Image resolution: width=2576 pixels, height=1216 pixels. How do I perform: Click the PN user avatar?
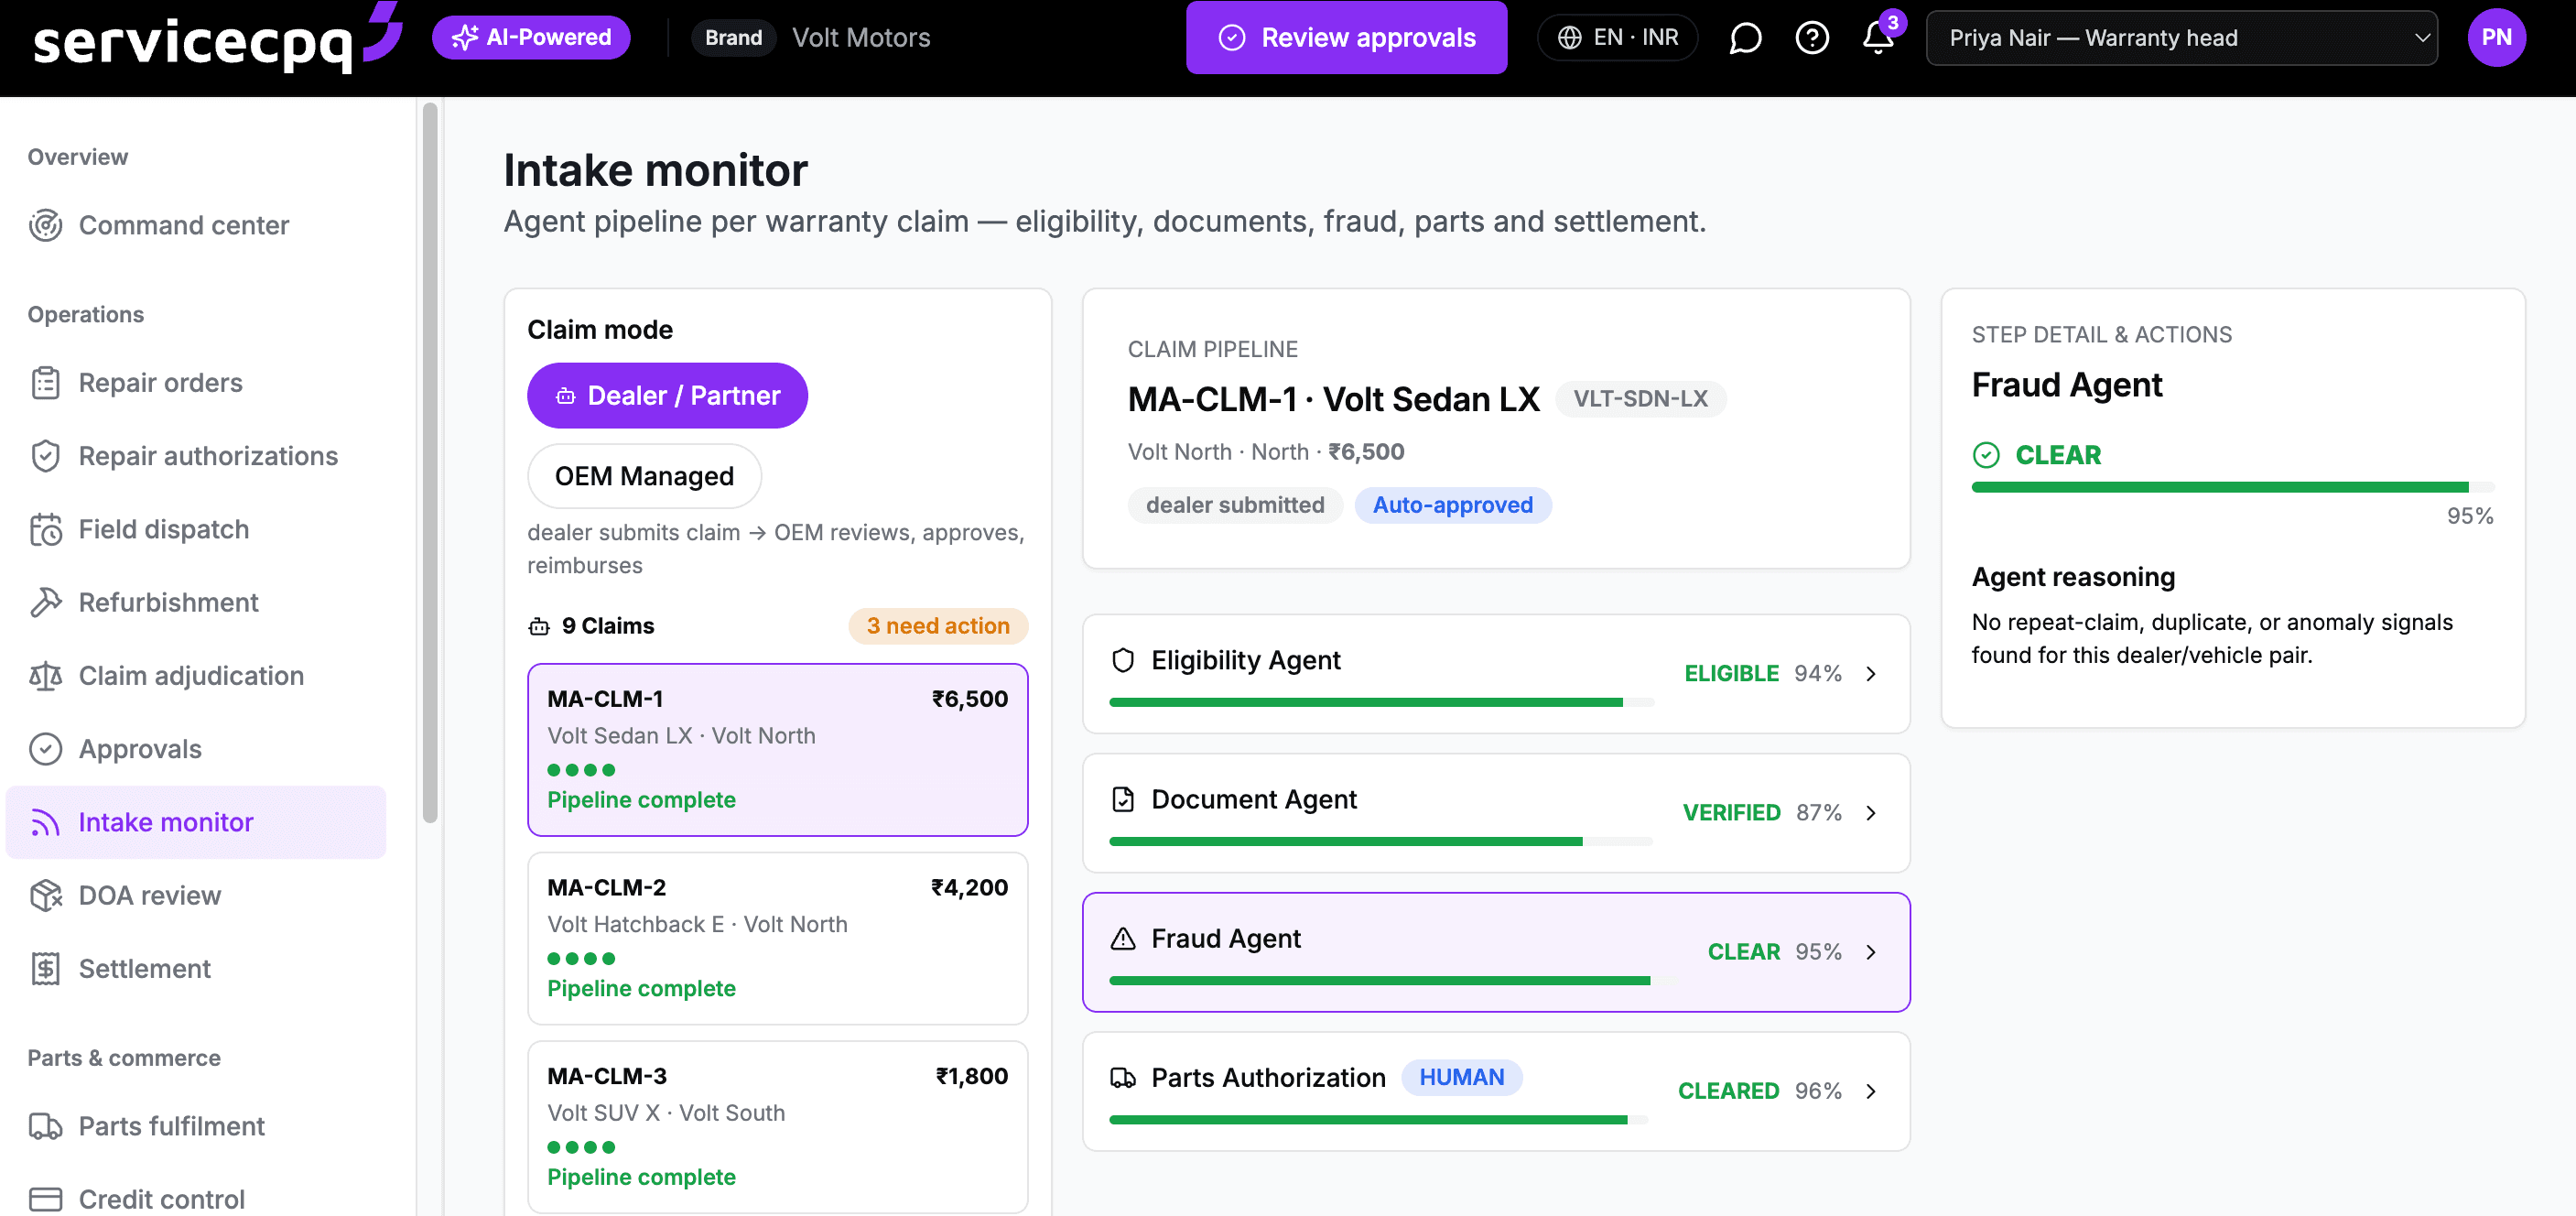pyautogui.click(x=2496, y=38)
